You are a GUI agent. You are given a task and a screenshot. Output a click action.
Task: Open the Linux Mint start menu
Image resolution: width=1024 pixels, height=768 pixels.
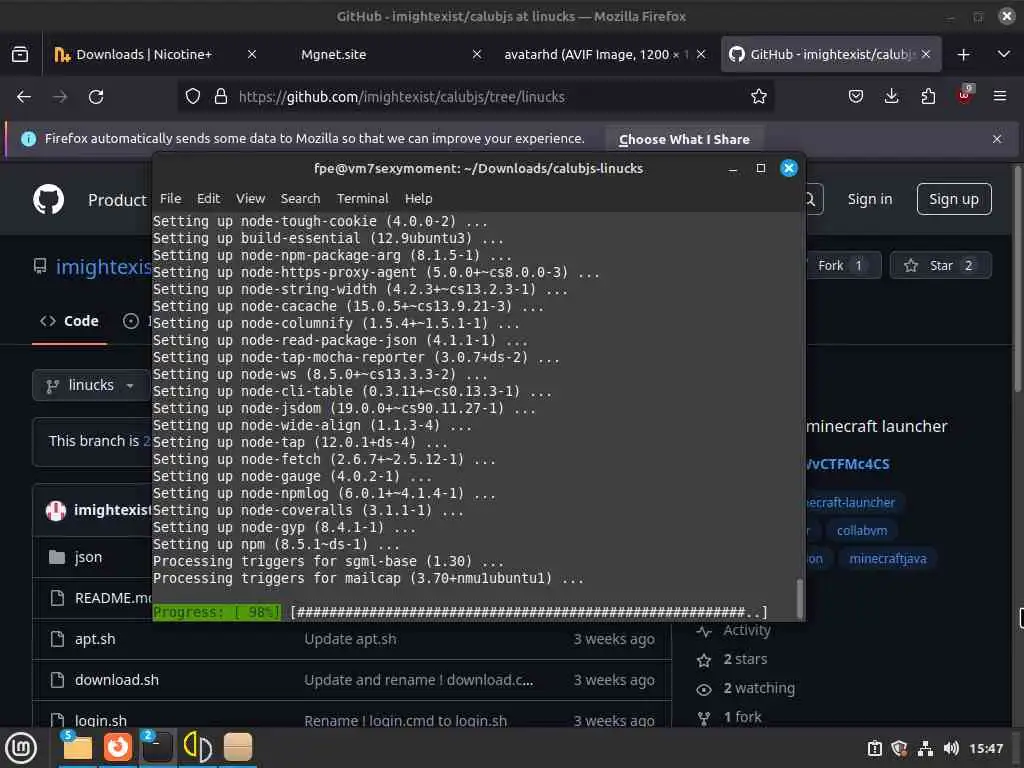(20, 748)
